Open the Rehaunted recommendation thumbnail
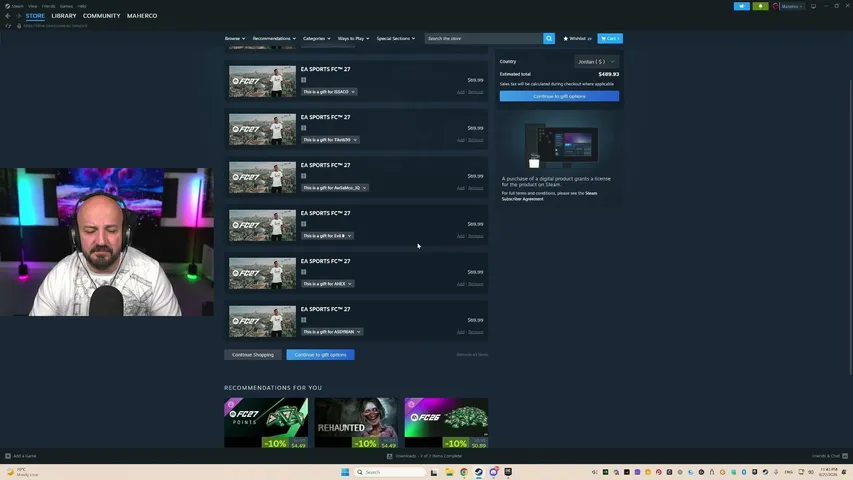This screenshot has height=480, width=853. point(356,423)
